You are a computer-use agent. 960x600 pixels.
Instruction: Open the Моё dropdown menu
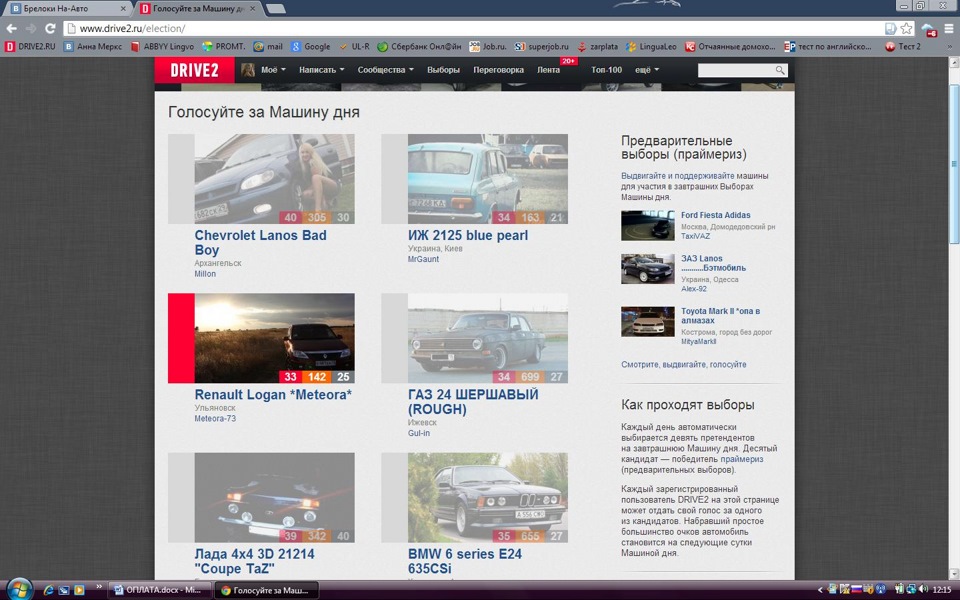click(273, 70)
